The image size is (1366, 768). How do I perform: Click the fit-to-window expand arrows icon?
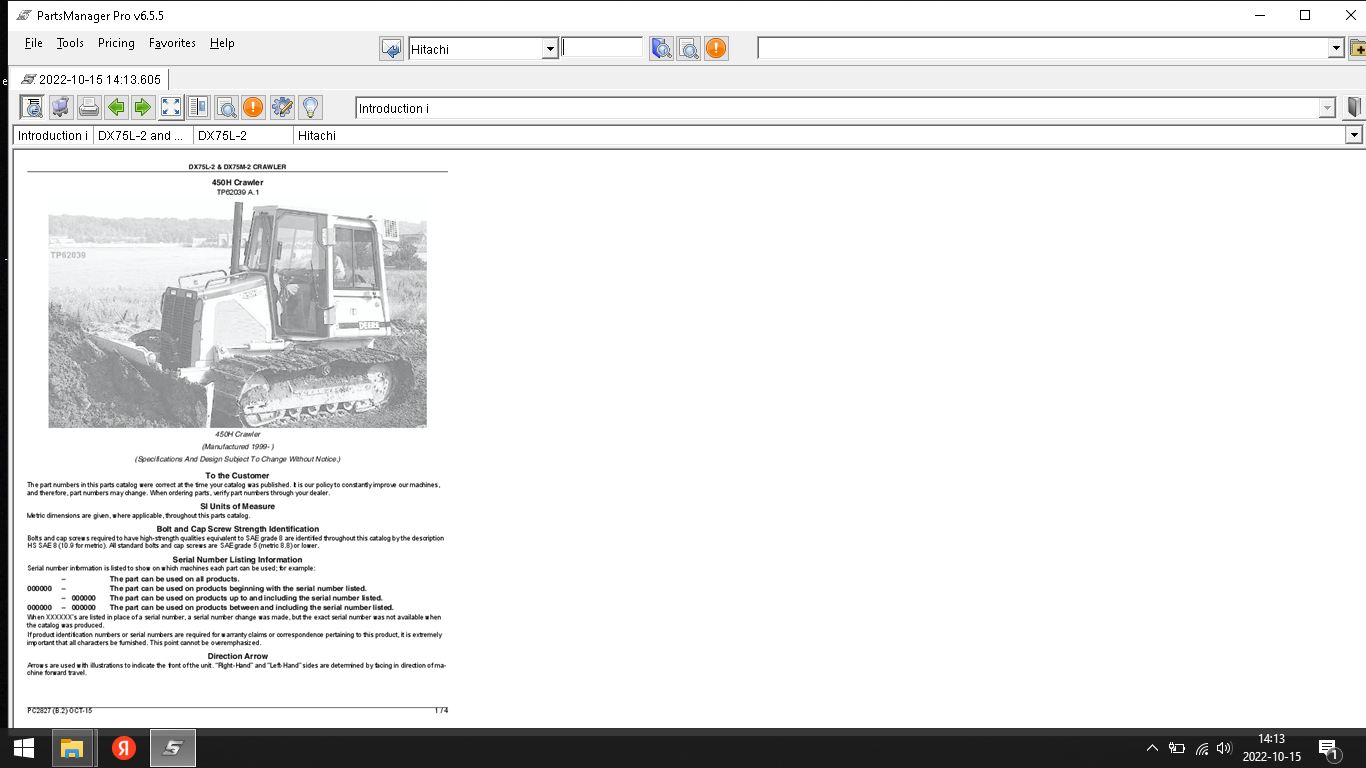click(x=171, y=107)
